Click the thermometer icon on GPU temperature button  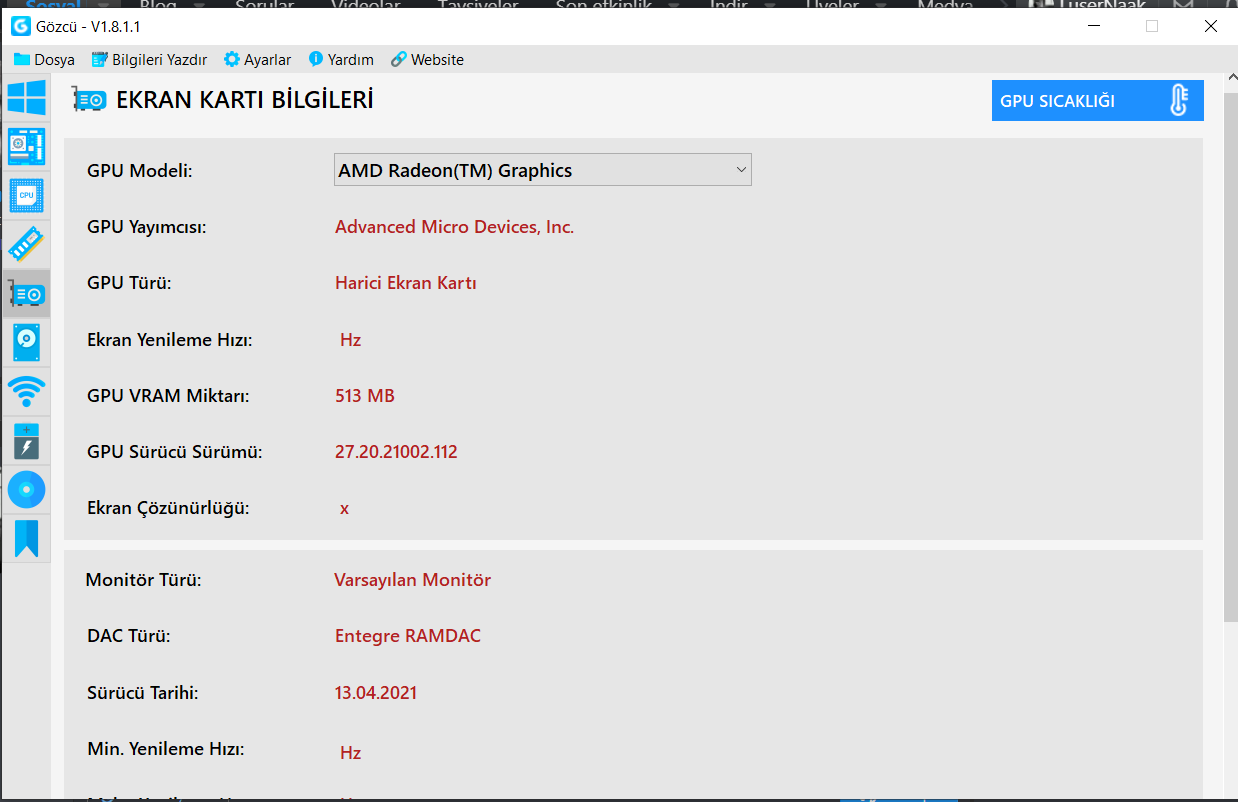pos(1178,100)
